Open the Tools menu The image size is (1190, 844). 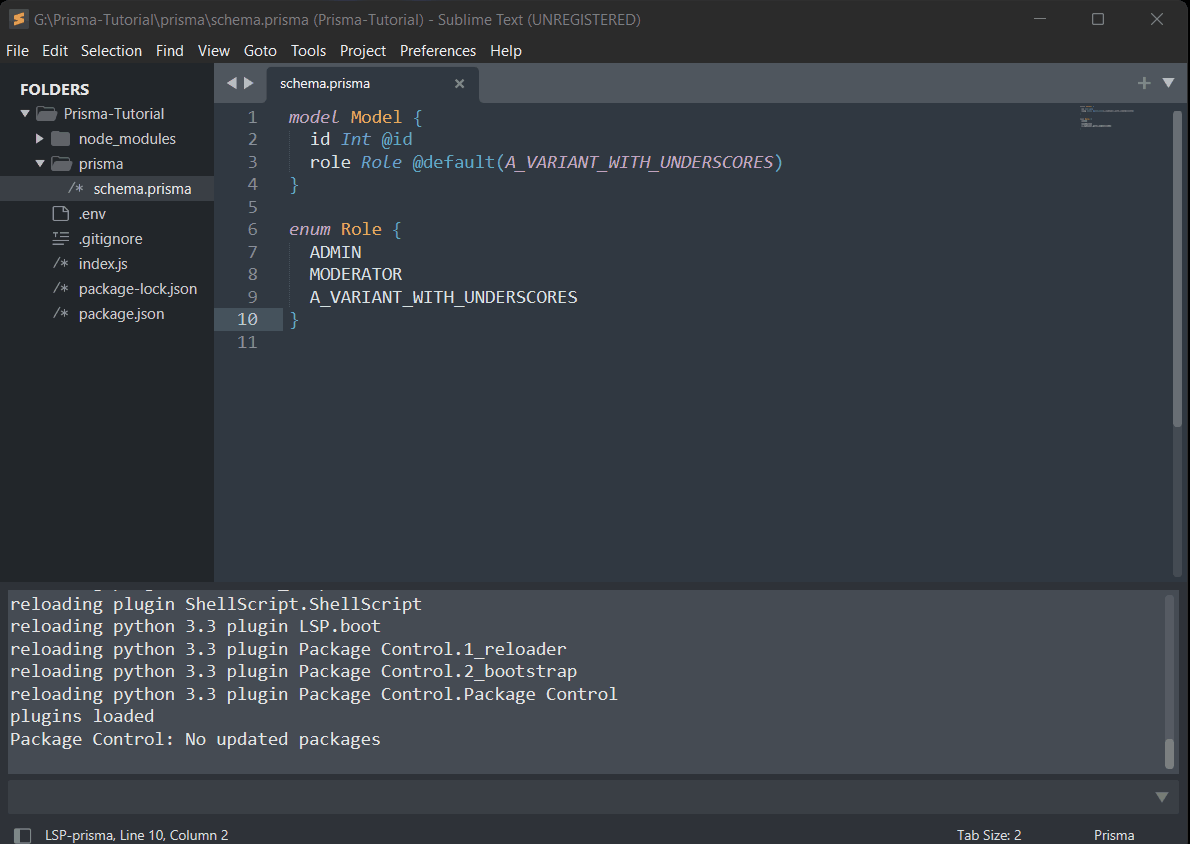click(x=308, y=50)
